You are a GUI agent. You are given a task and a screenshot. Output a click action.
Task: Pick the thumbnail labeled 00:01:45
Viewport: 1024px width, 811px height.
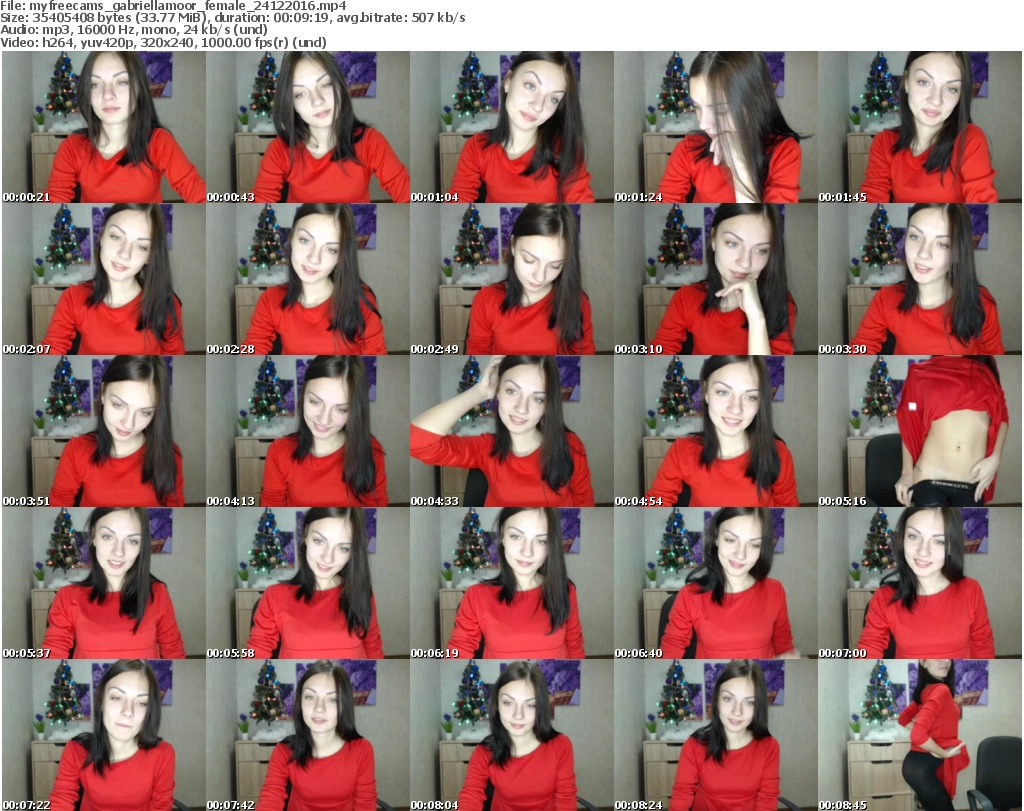920,127
